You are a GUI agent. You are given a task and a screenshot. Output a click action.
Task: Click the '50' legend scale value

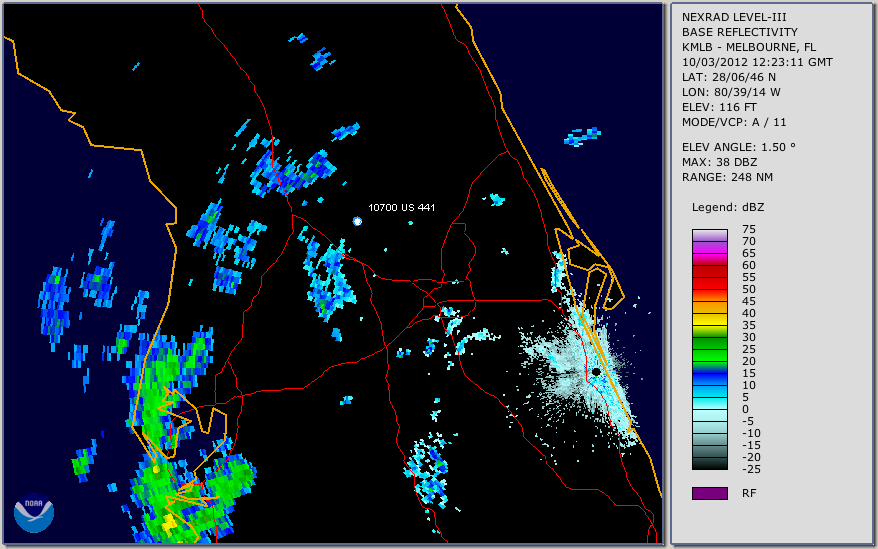[749, 289]
